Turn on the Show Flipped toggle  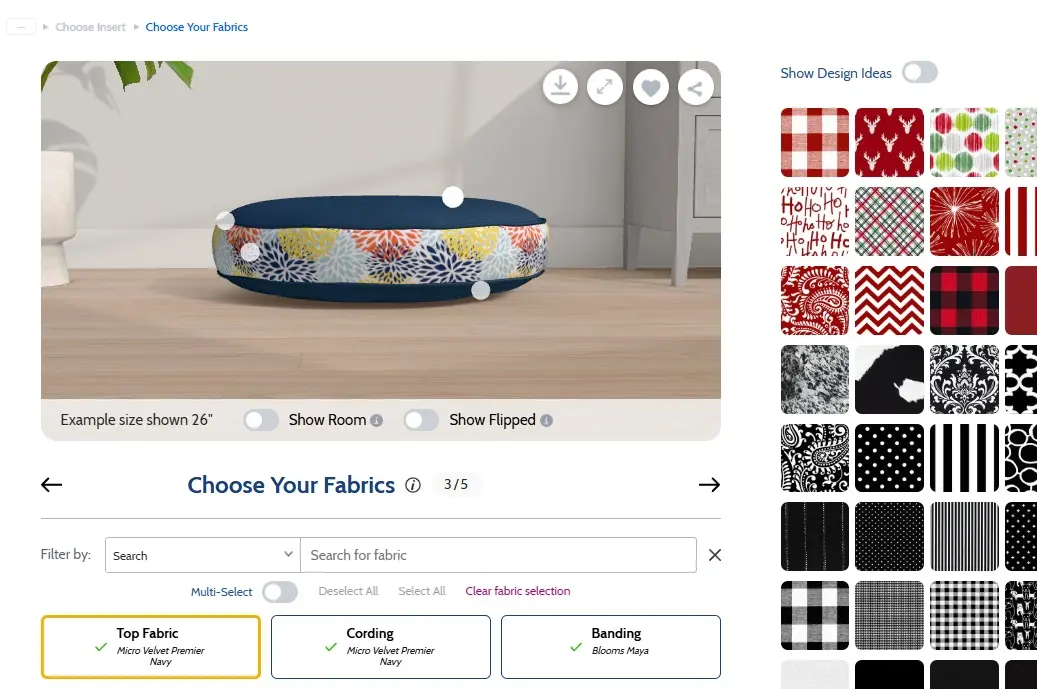pos(421,420)
